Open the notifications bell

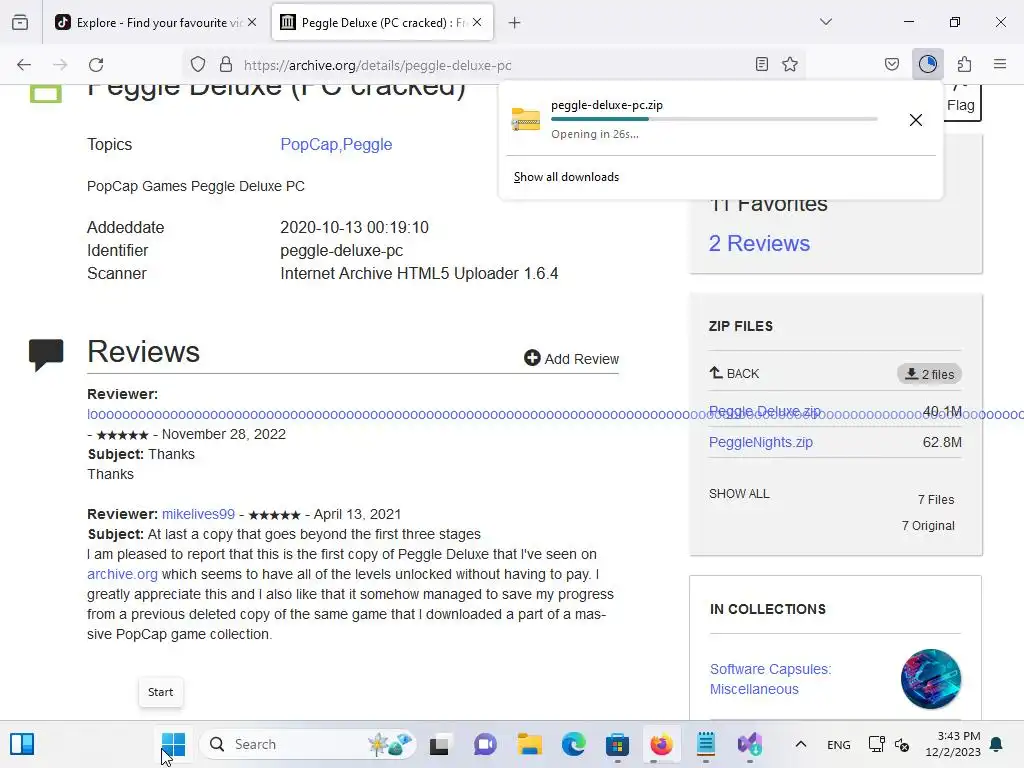pyautogui.click(x=997, y=744)
